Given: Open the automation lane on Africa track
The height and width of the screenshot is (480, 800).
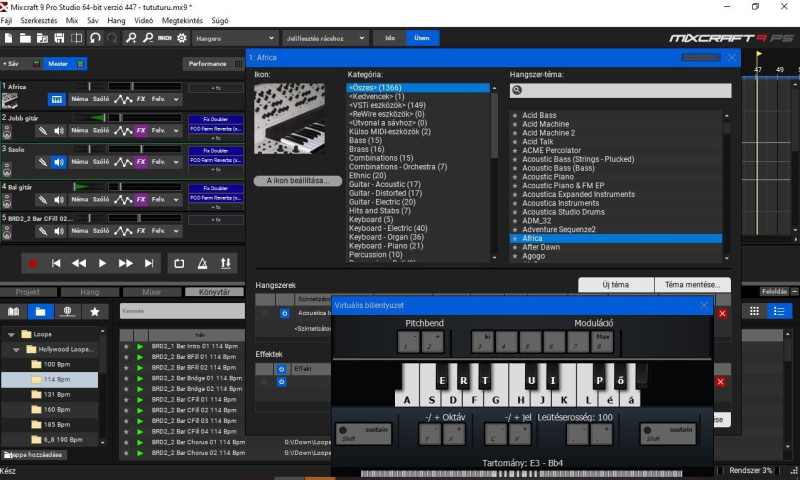Looking at the screenshot, I should coord(125,100).
